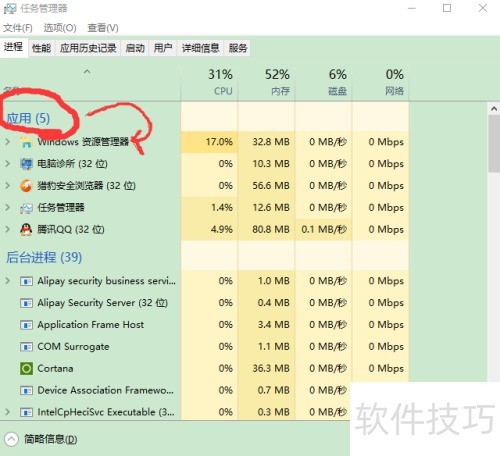Maximize the Task Manager window
Viewport: 500px width, 456px height.
pyautogui.click(x=447, y=8)
